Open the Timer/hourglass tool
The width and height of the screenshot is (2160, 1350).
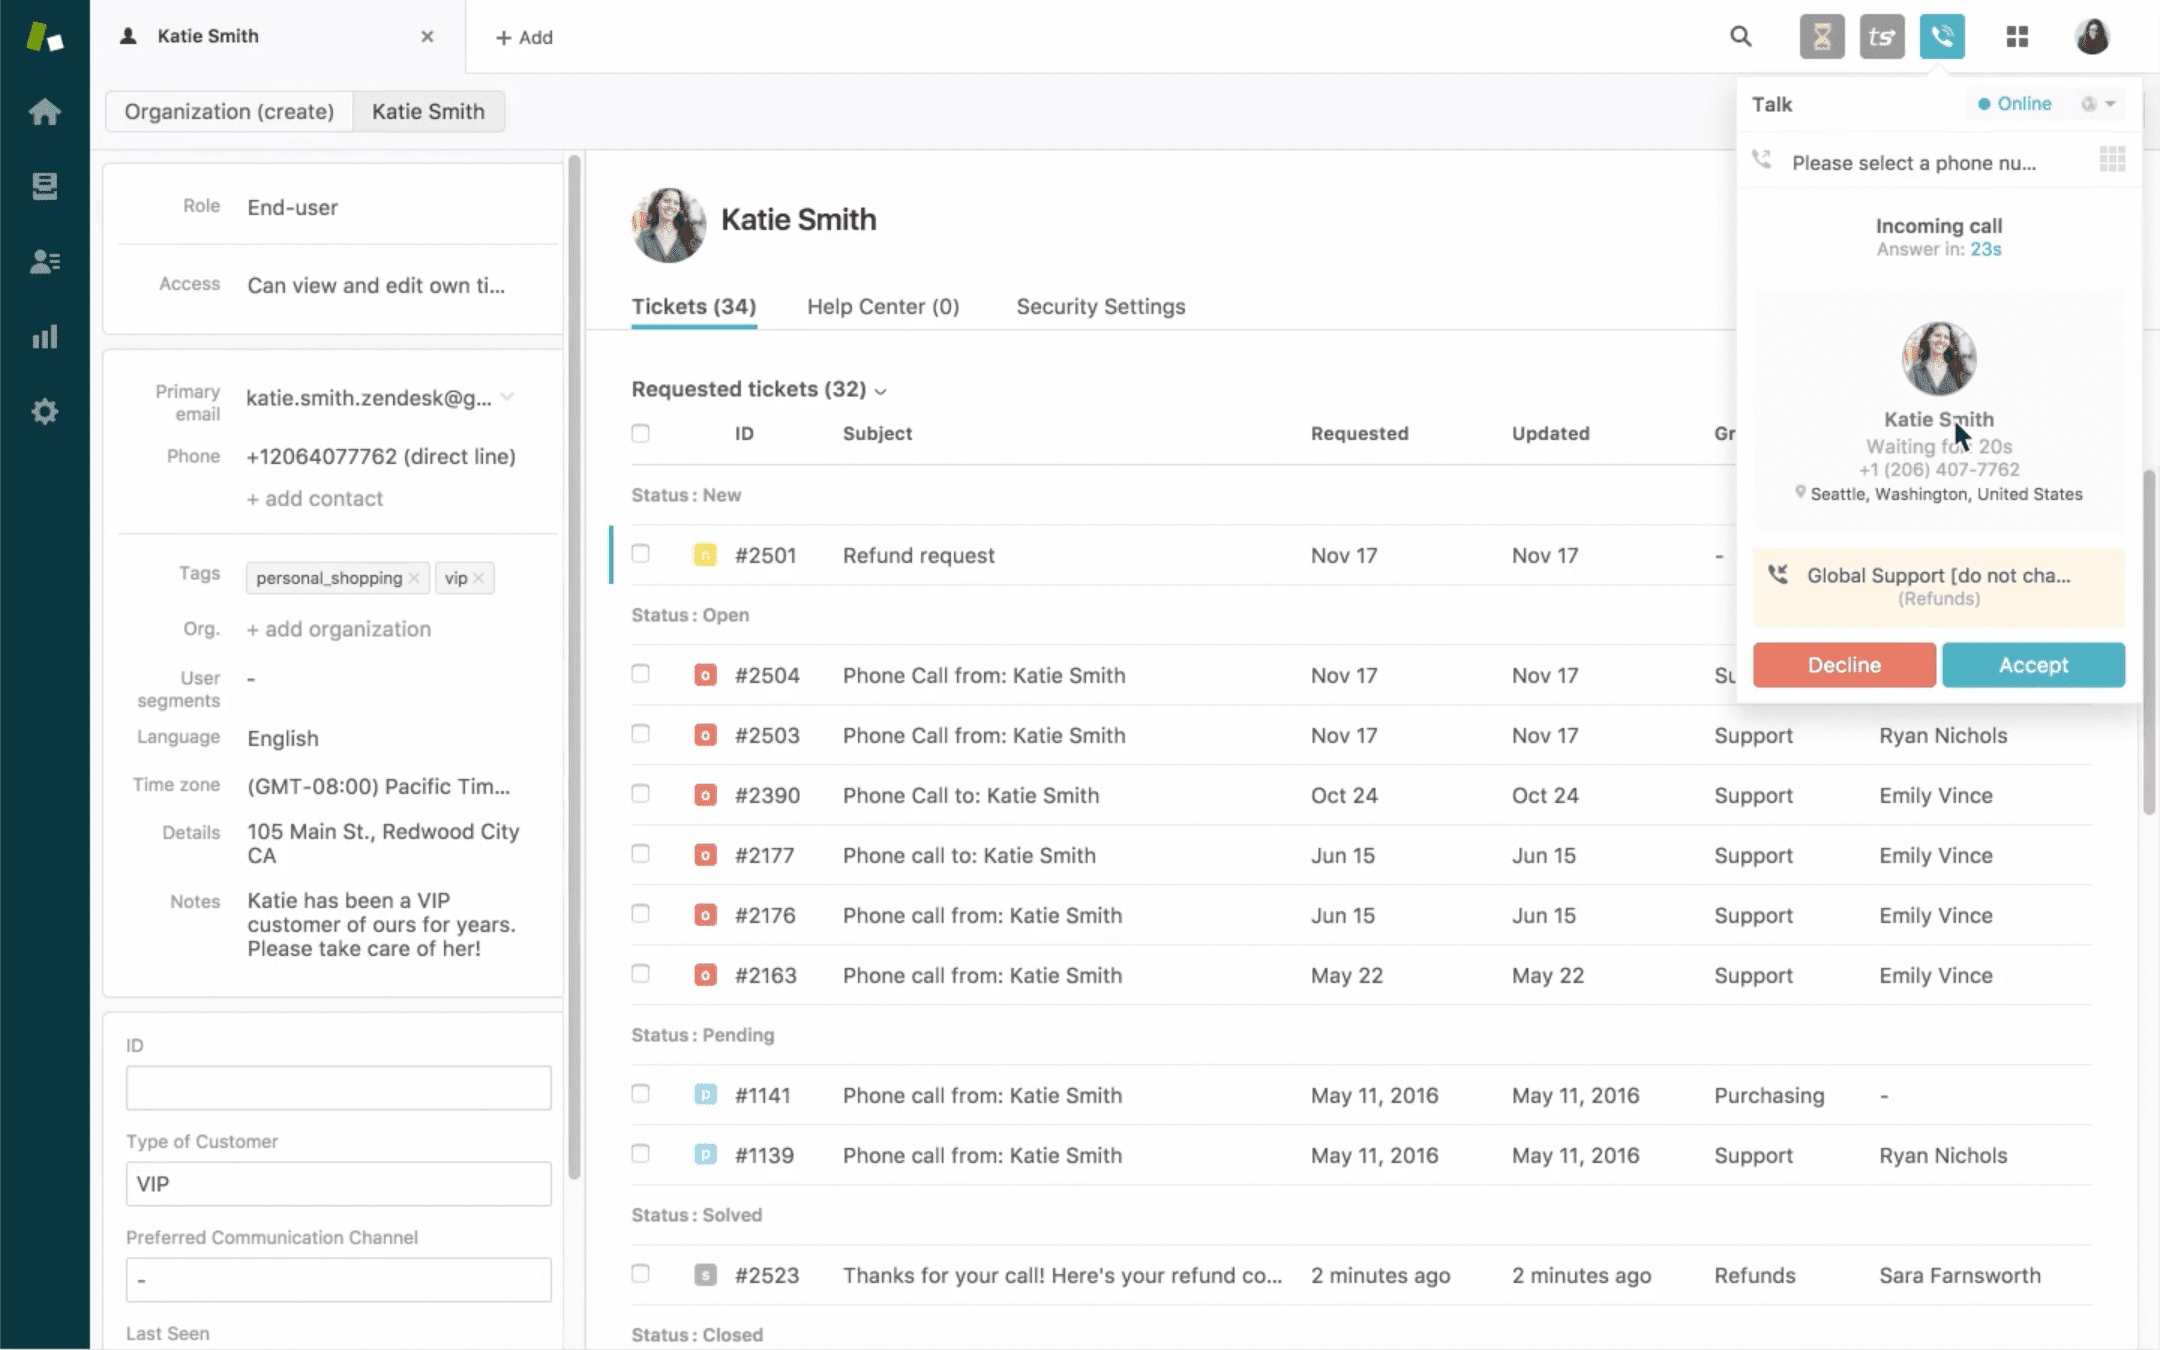(1821, 36)
